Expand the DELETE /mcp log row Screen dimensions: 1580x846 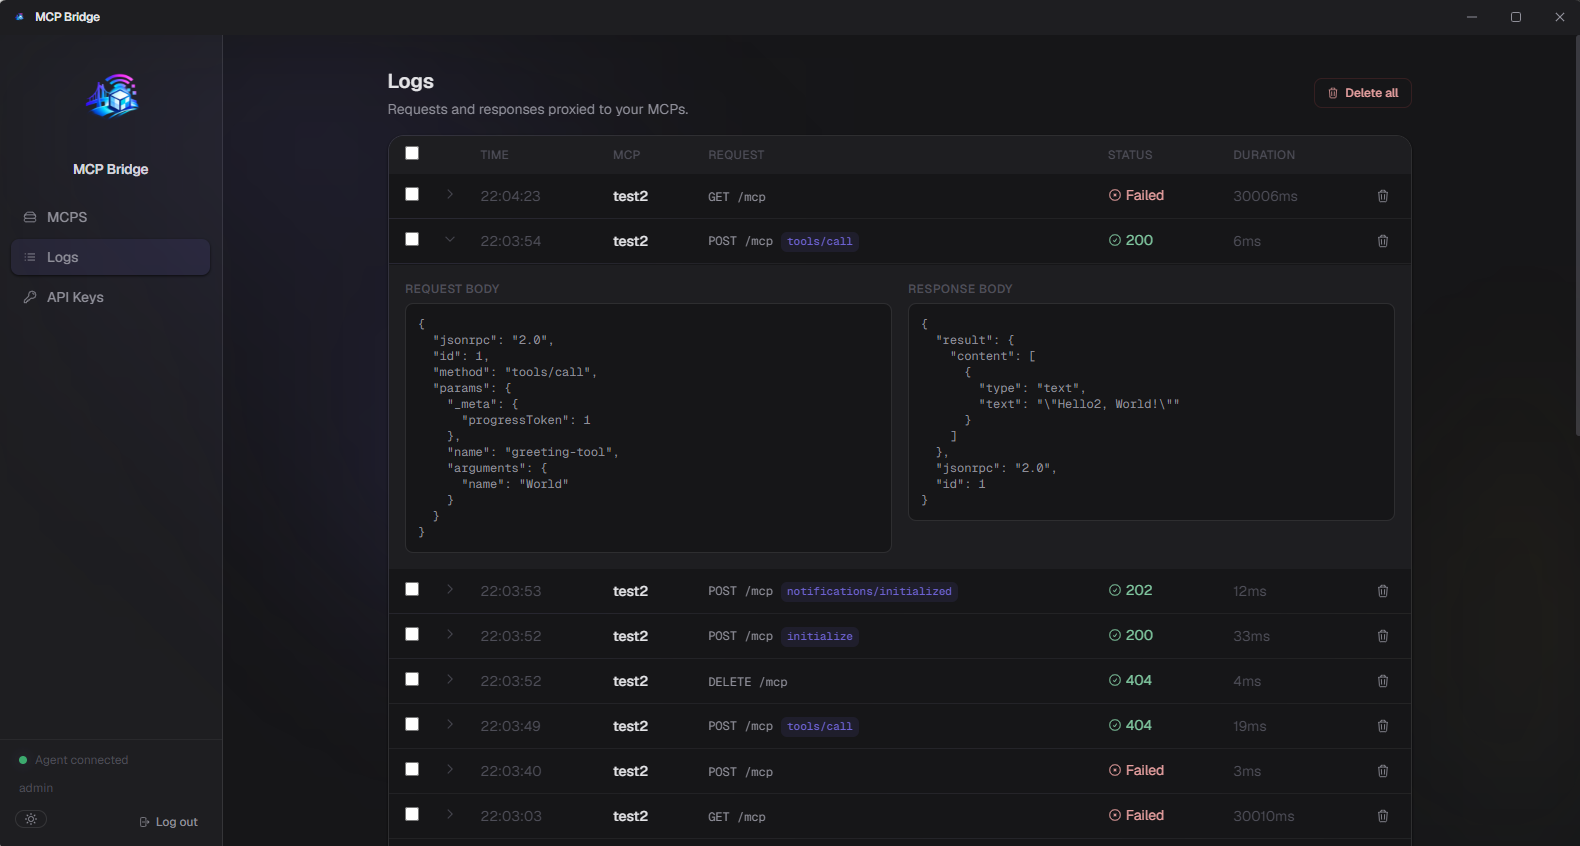[x=450, y=679]
